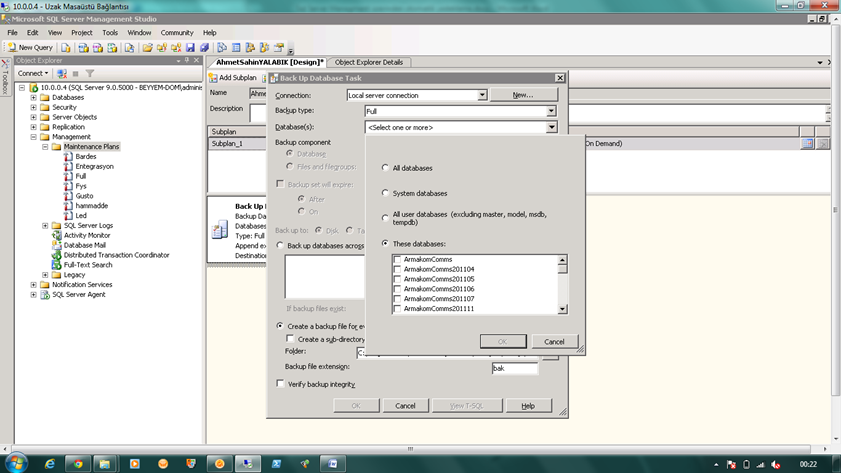
Task: Select the SQL Server Agent node
Action: point(78,294)
